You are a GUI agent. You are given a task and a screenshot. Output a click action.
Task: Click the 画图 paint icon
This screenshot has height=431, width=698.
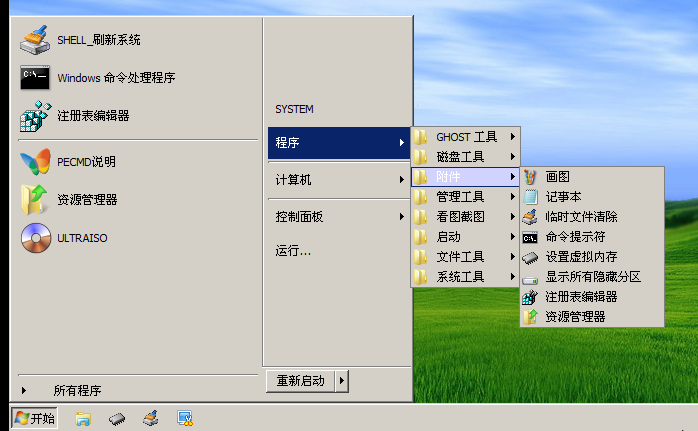pos(530,177)
